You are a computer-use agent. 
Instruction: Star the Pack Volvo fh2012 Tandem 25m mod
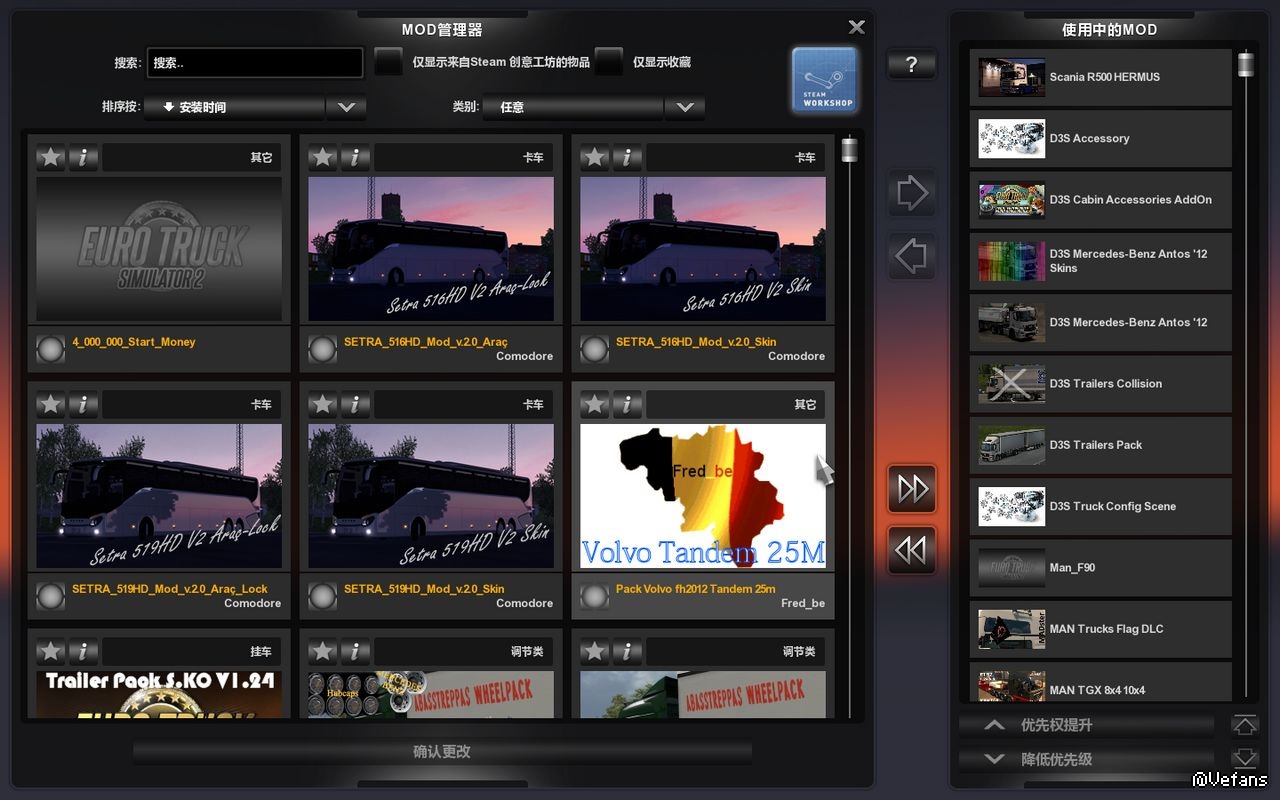(595, 404)
